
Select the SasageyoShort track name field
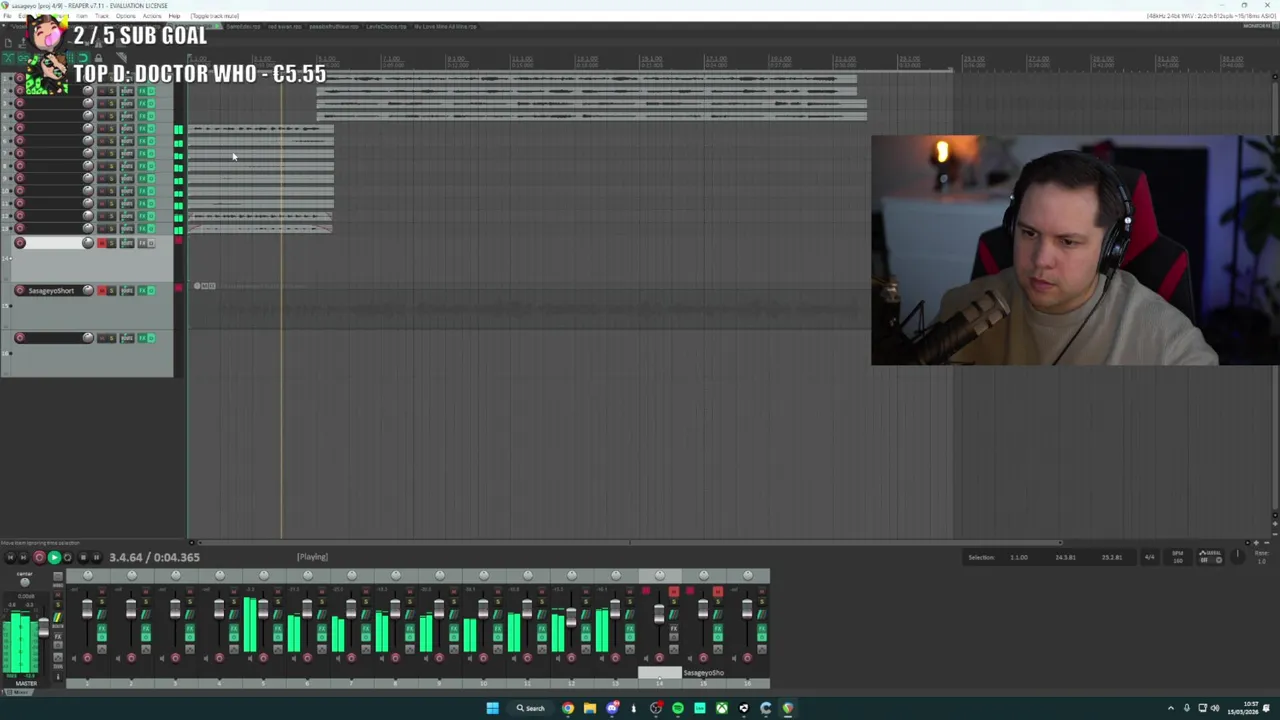click(51, 291)
